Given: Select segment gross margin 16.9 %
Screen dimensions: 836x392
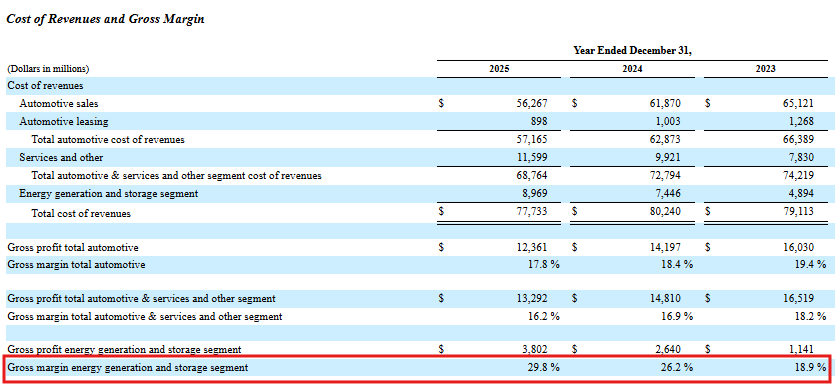Looking at the screenshot, I should pos(677,316).
